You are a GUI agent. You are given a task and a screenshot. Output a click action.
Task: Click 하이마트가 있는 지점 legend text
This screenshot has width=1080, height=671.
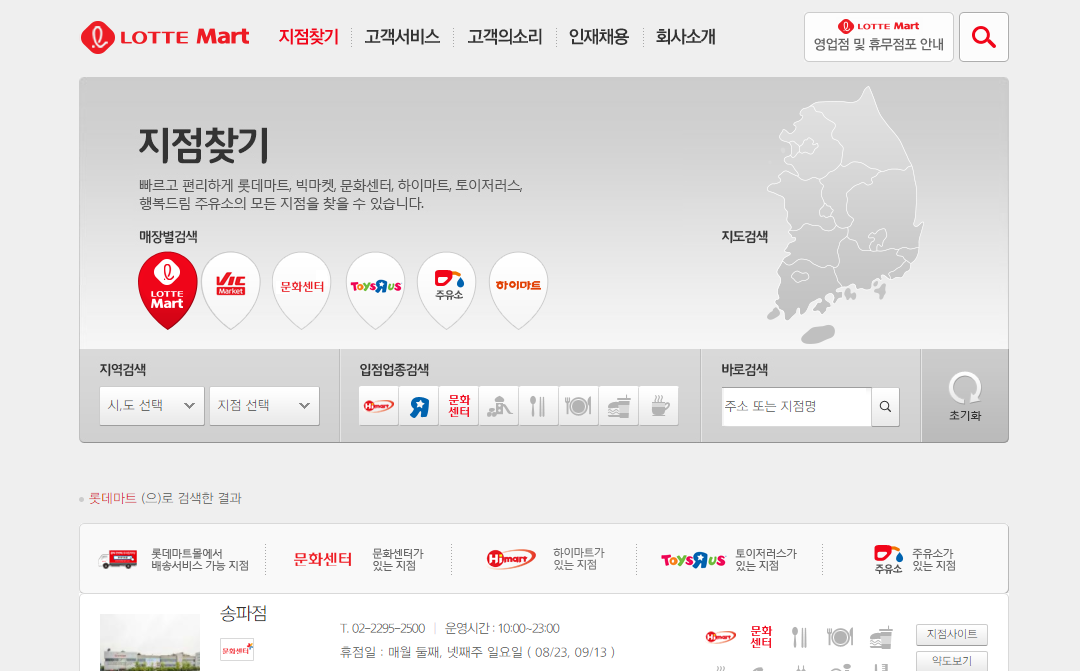click(579, 559)
